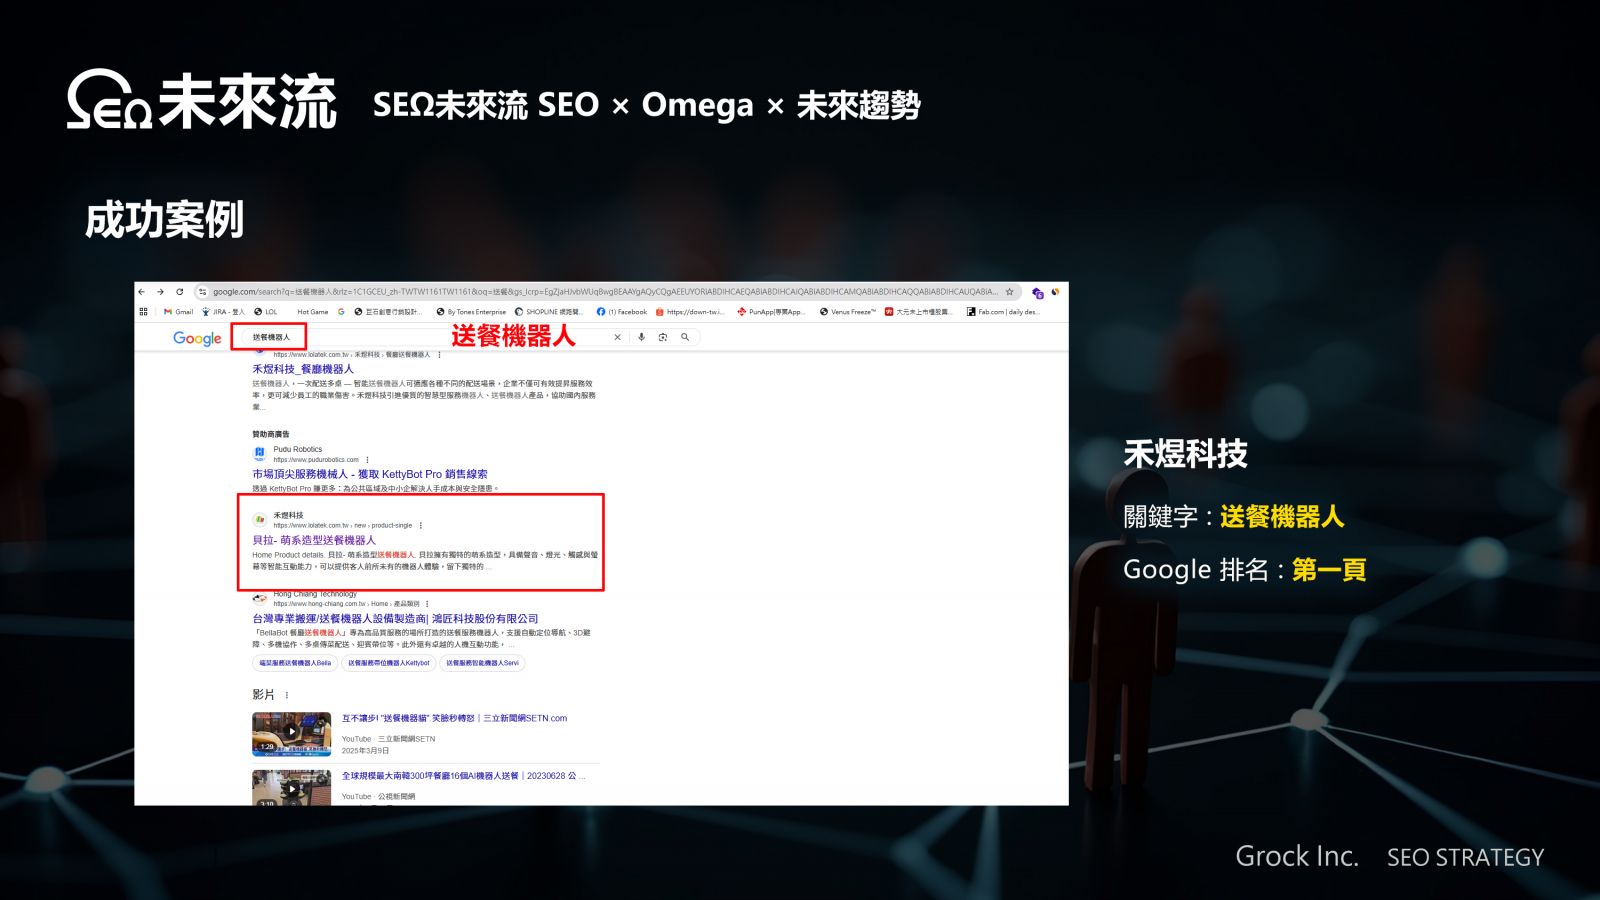Open the By Tones Enterprise bookmark
Viewport: 1600px width, 900px height.
[471, 312]
